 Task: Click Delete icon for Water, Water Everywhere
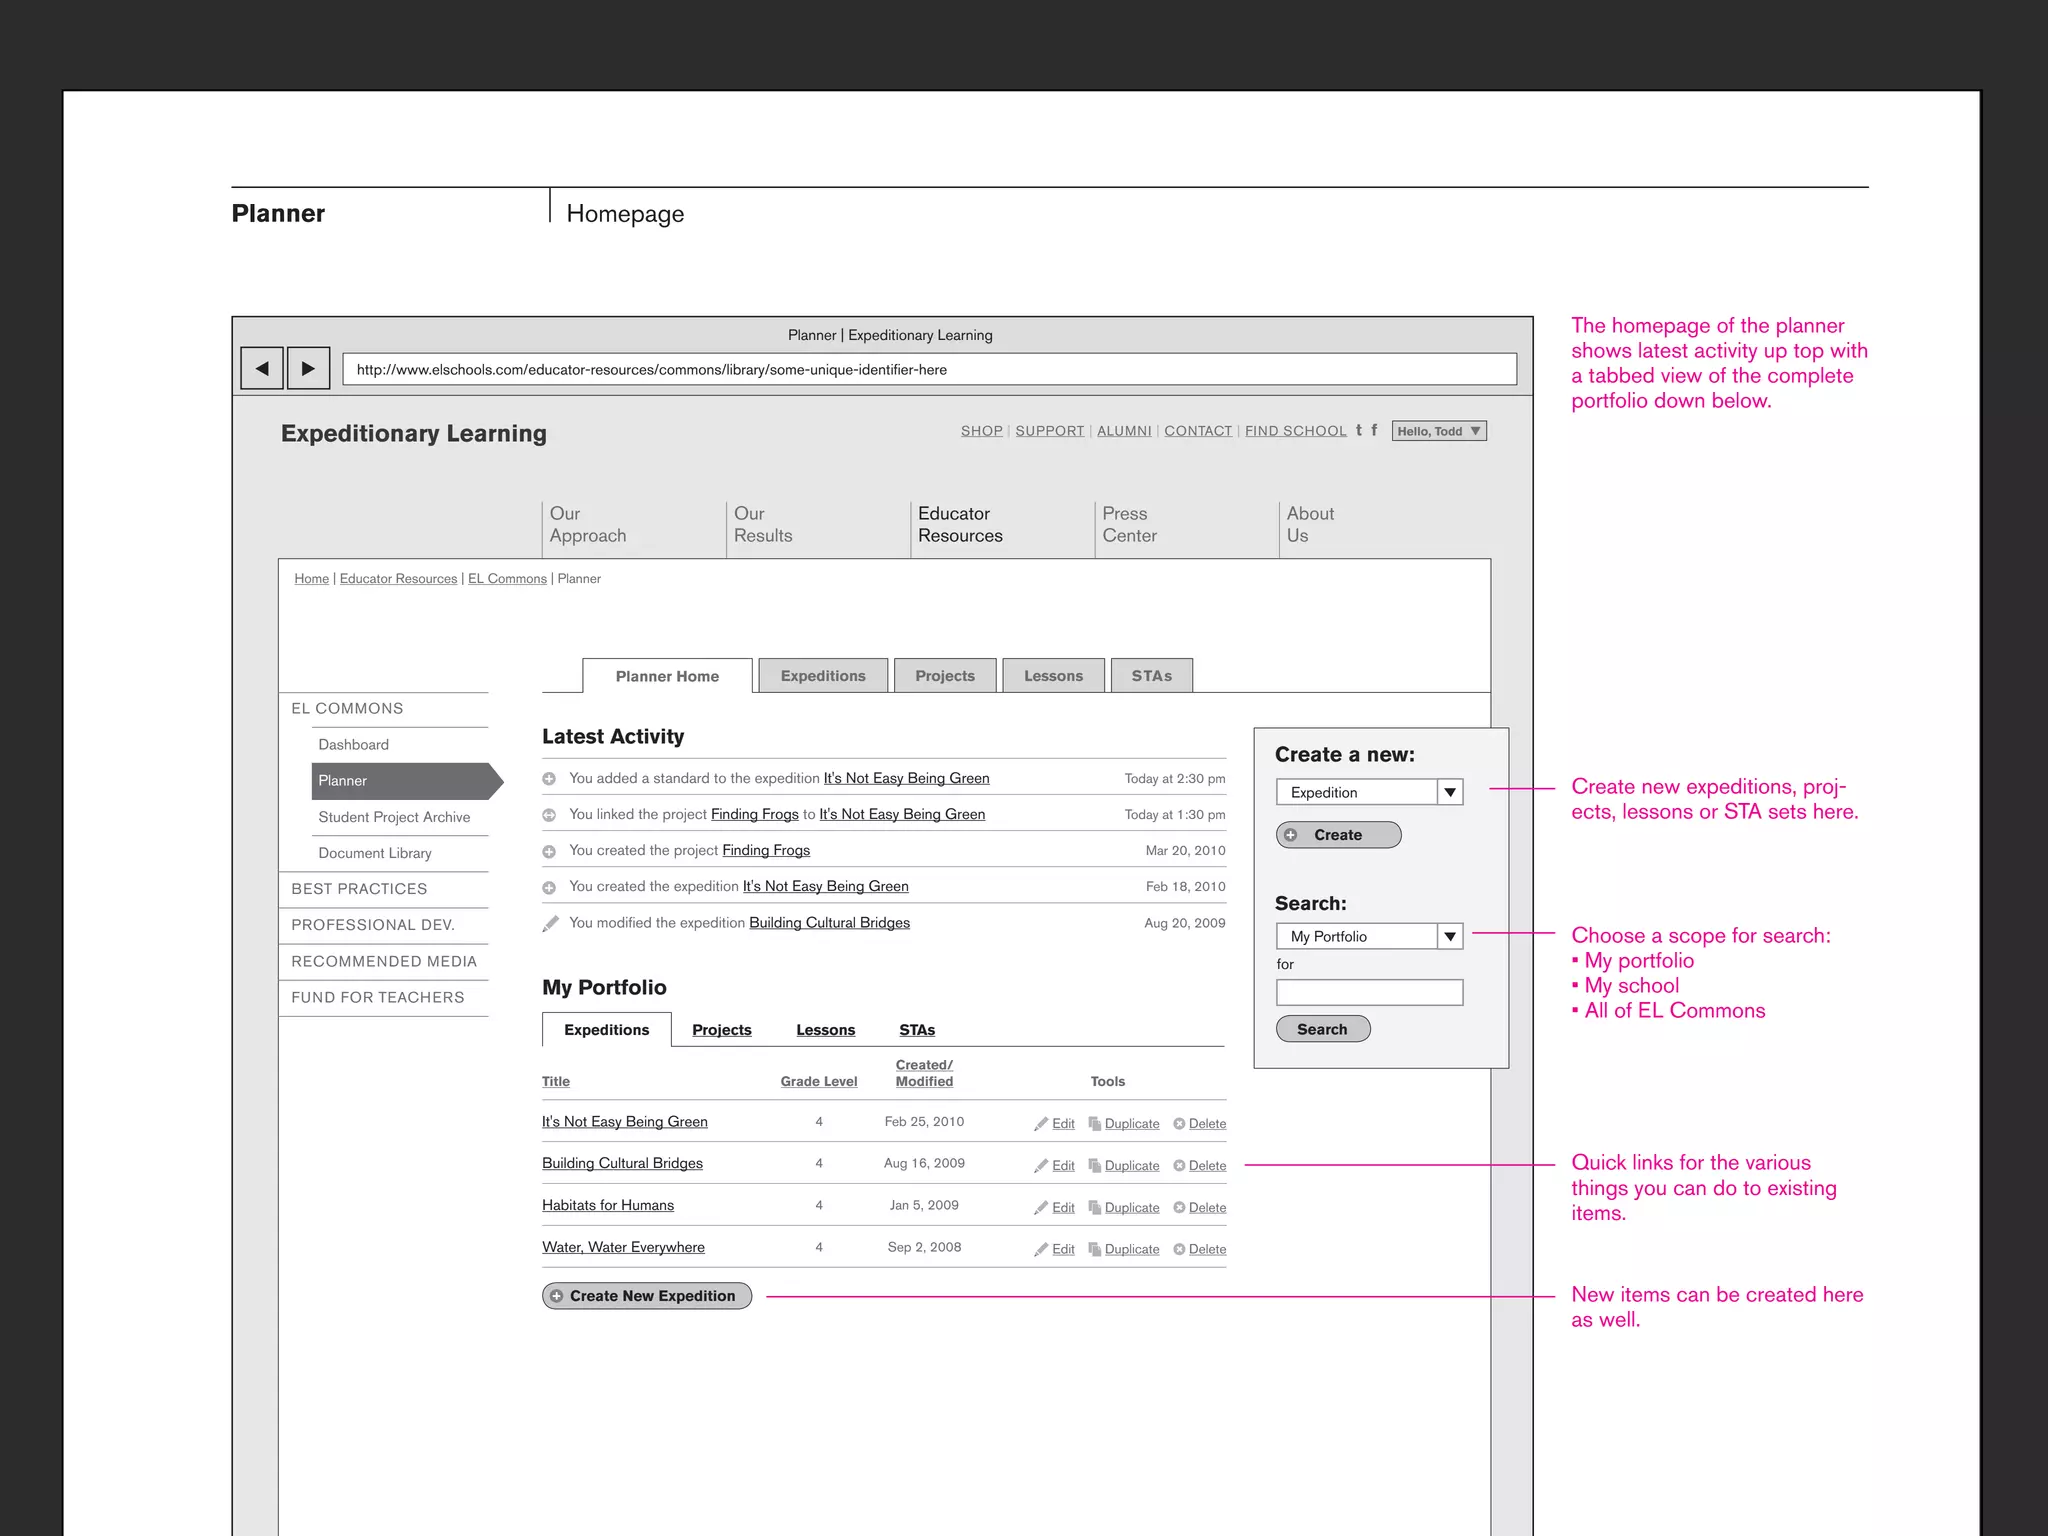[x=1179, y=1250]
